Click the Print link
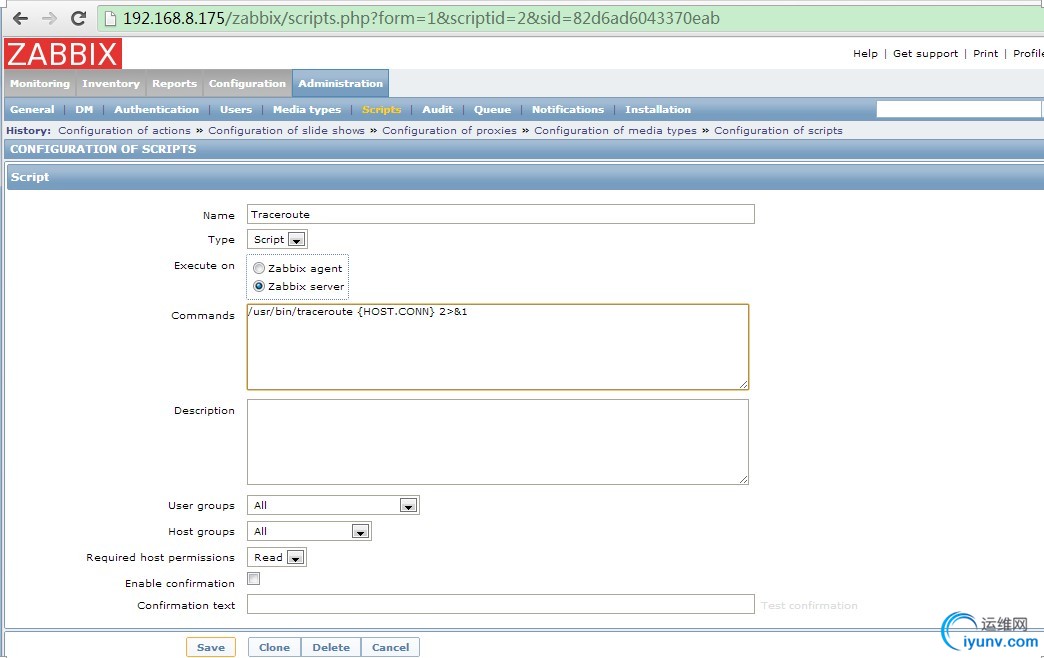This screenshot has width=1044, height=658. click(985, 54)
